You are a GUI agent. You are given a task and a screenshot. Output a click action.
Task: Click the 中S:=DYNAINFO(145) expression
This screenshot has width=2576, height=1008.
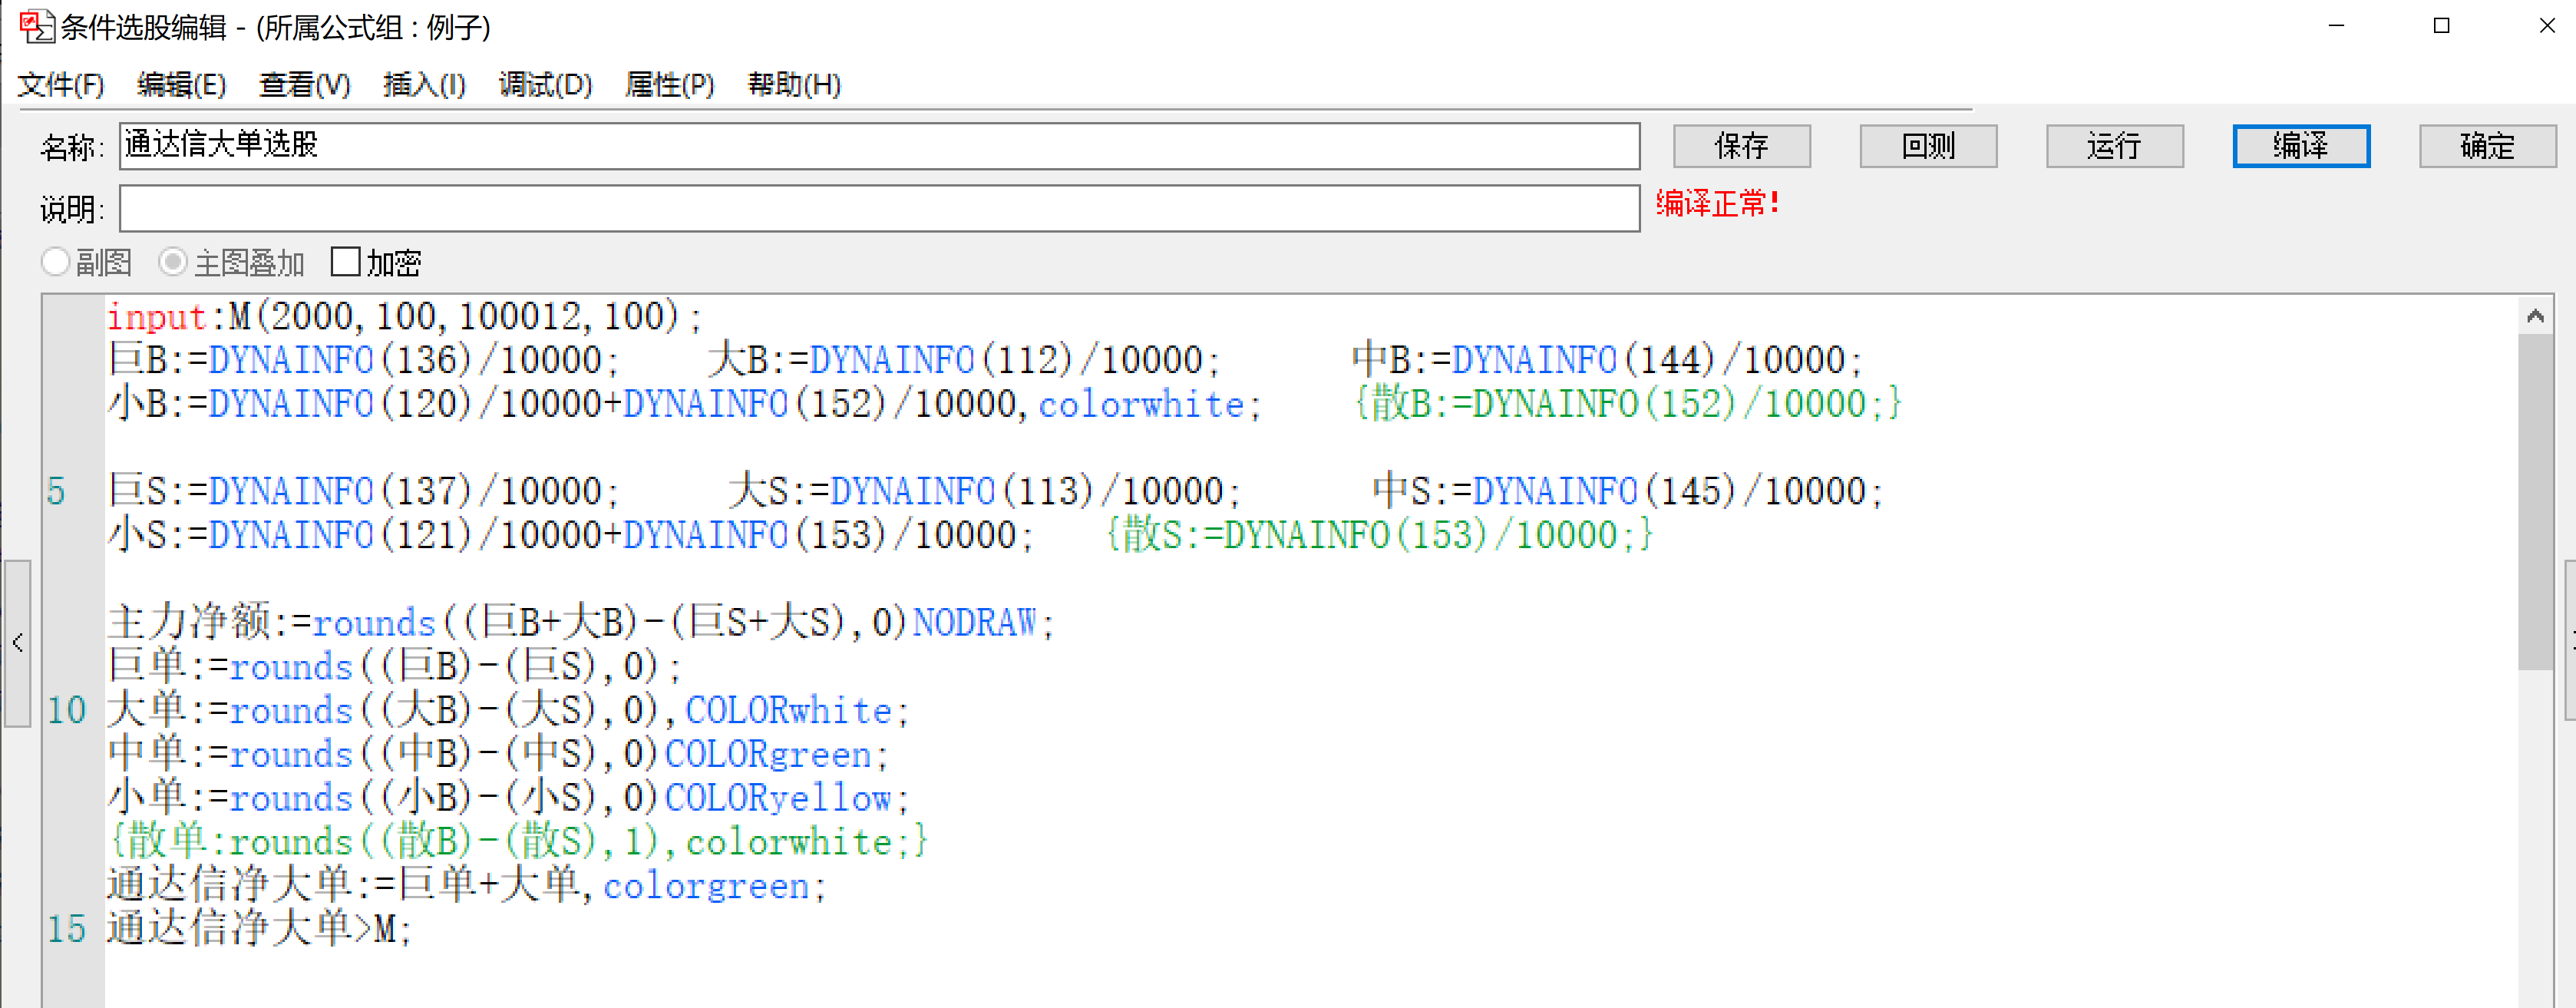(x=1628, y=491)
